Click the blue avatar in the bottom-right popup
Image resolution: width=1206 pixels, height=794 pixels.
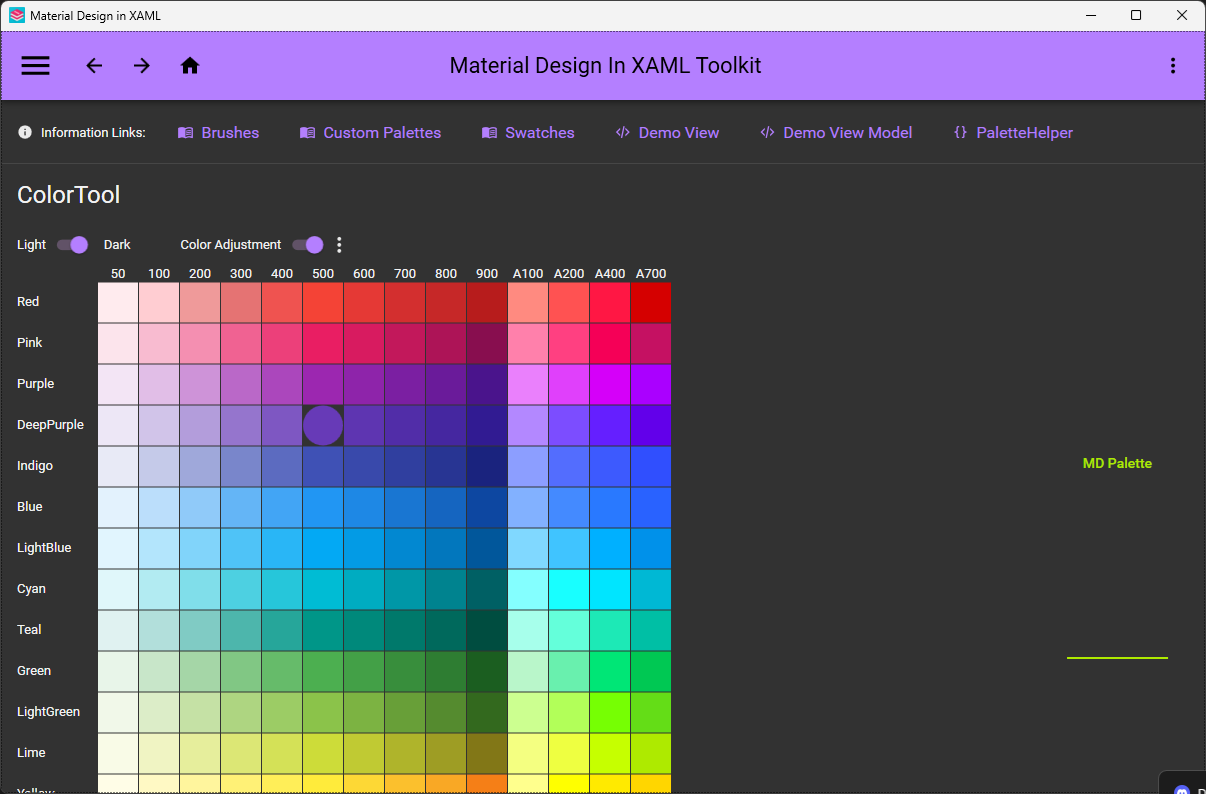point(1182,789)
